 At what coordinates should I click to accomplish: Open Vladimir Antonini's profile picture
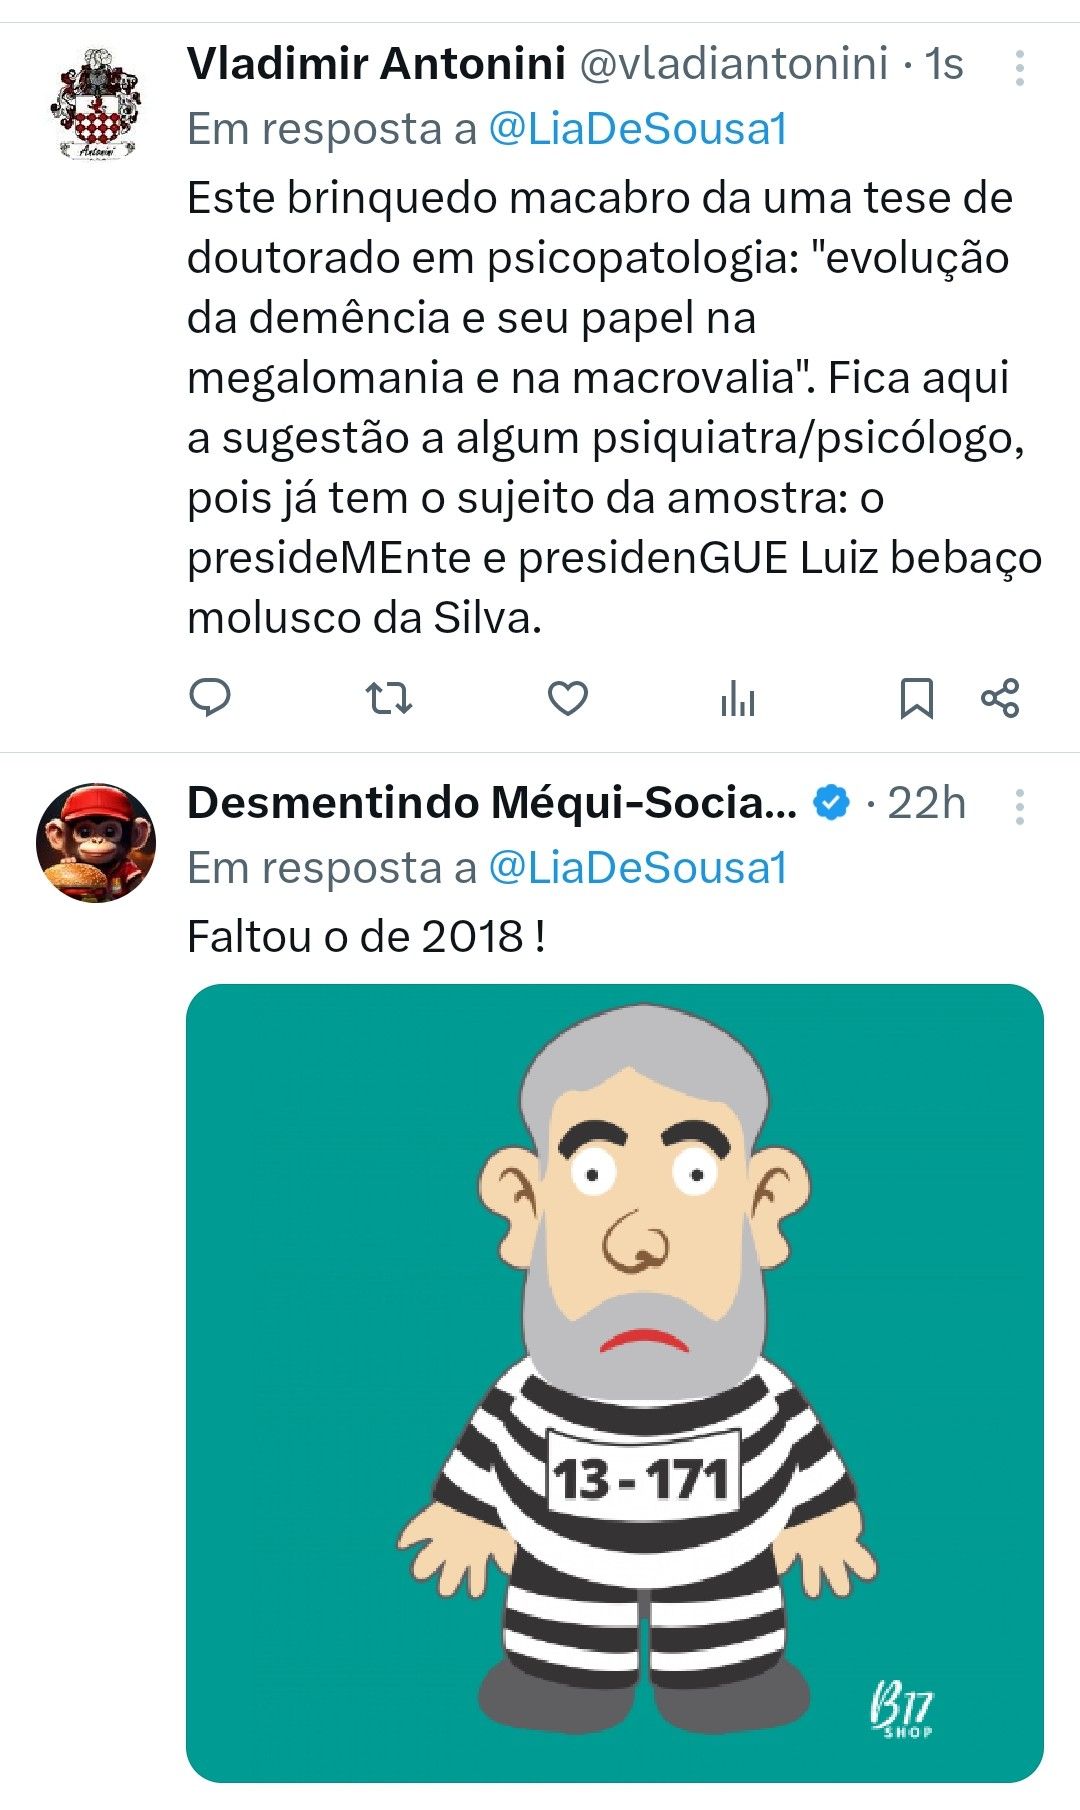click(96, 103)
